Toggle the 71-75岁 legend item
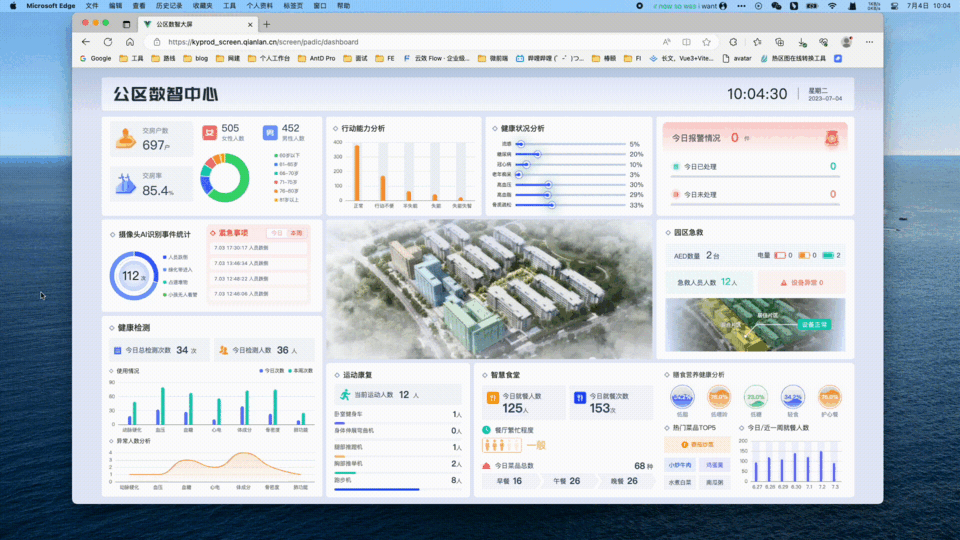Image resolution: width=960 pixels, height=540 pixels. point(287,182)
